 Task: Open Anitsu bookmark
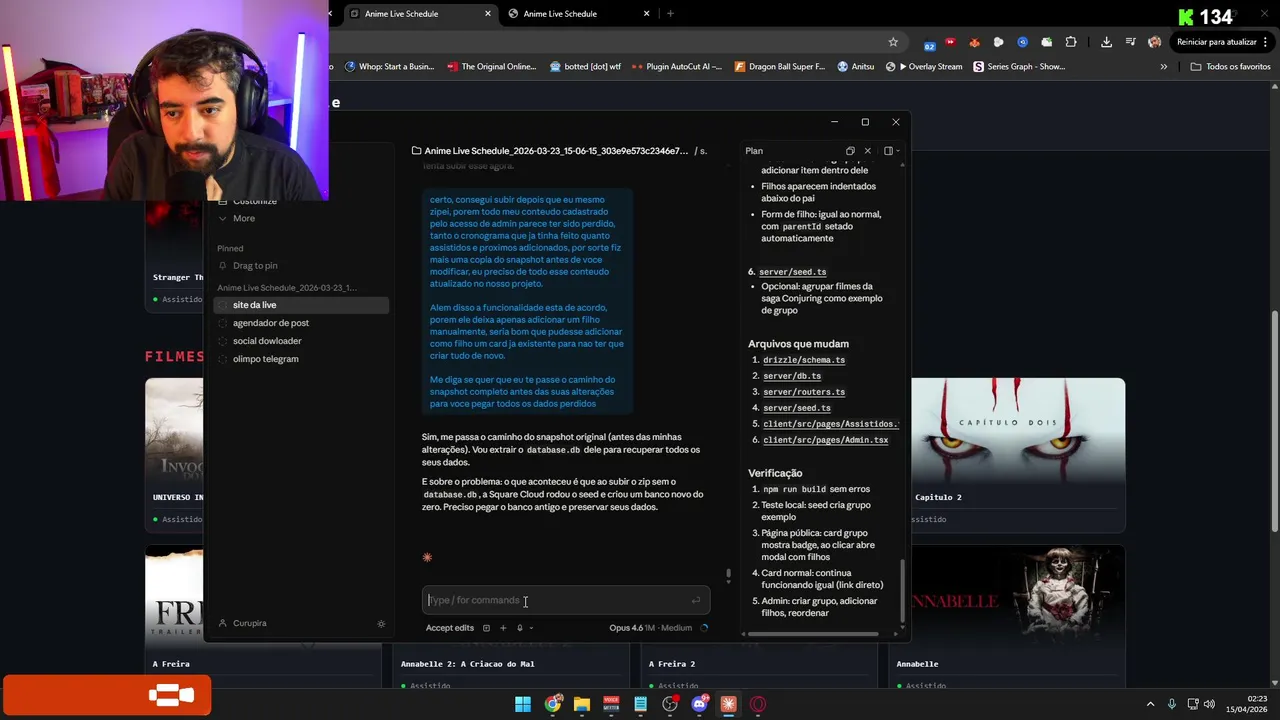[x=856, y=67]
